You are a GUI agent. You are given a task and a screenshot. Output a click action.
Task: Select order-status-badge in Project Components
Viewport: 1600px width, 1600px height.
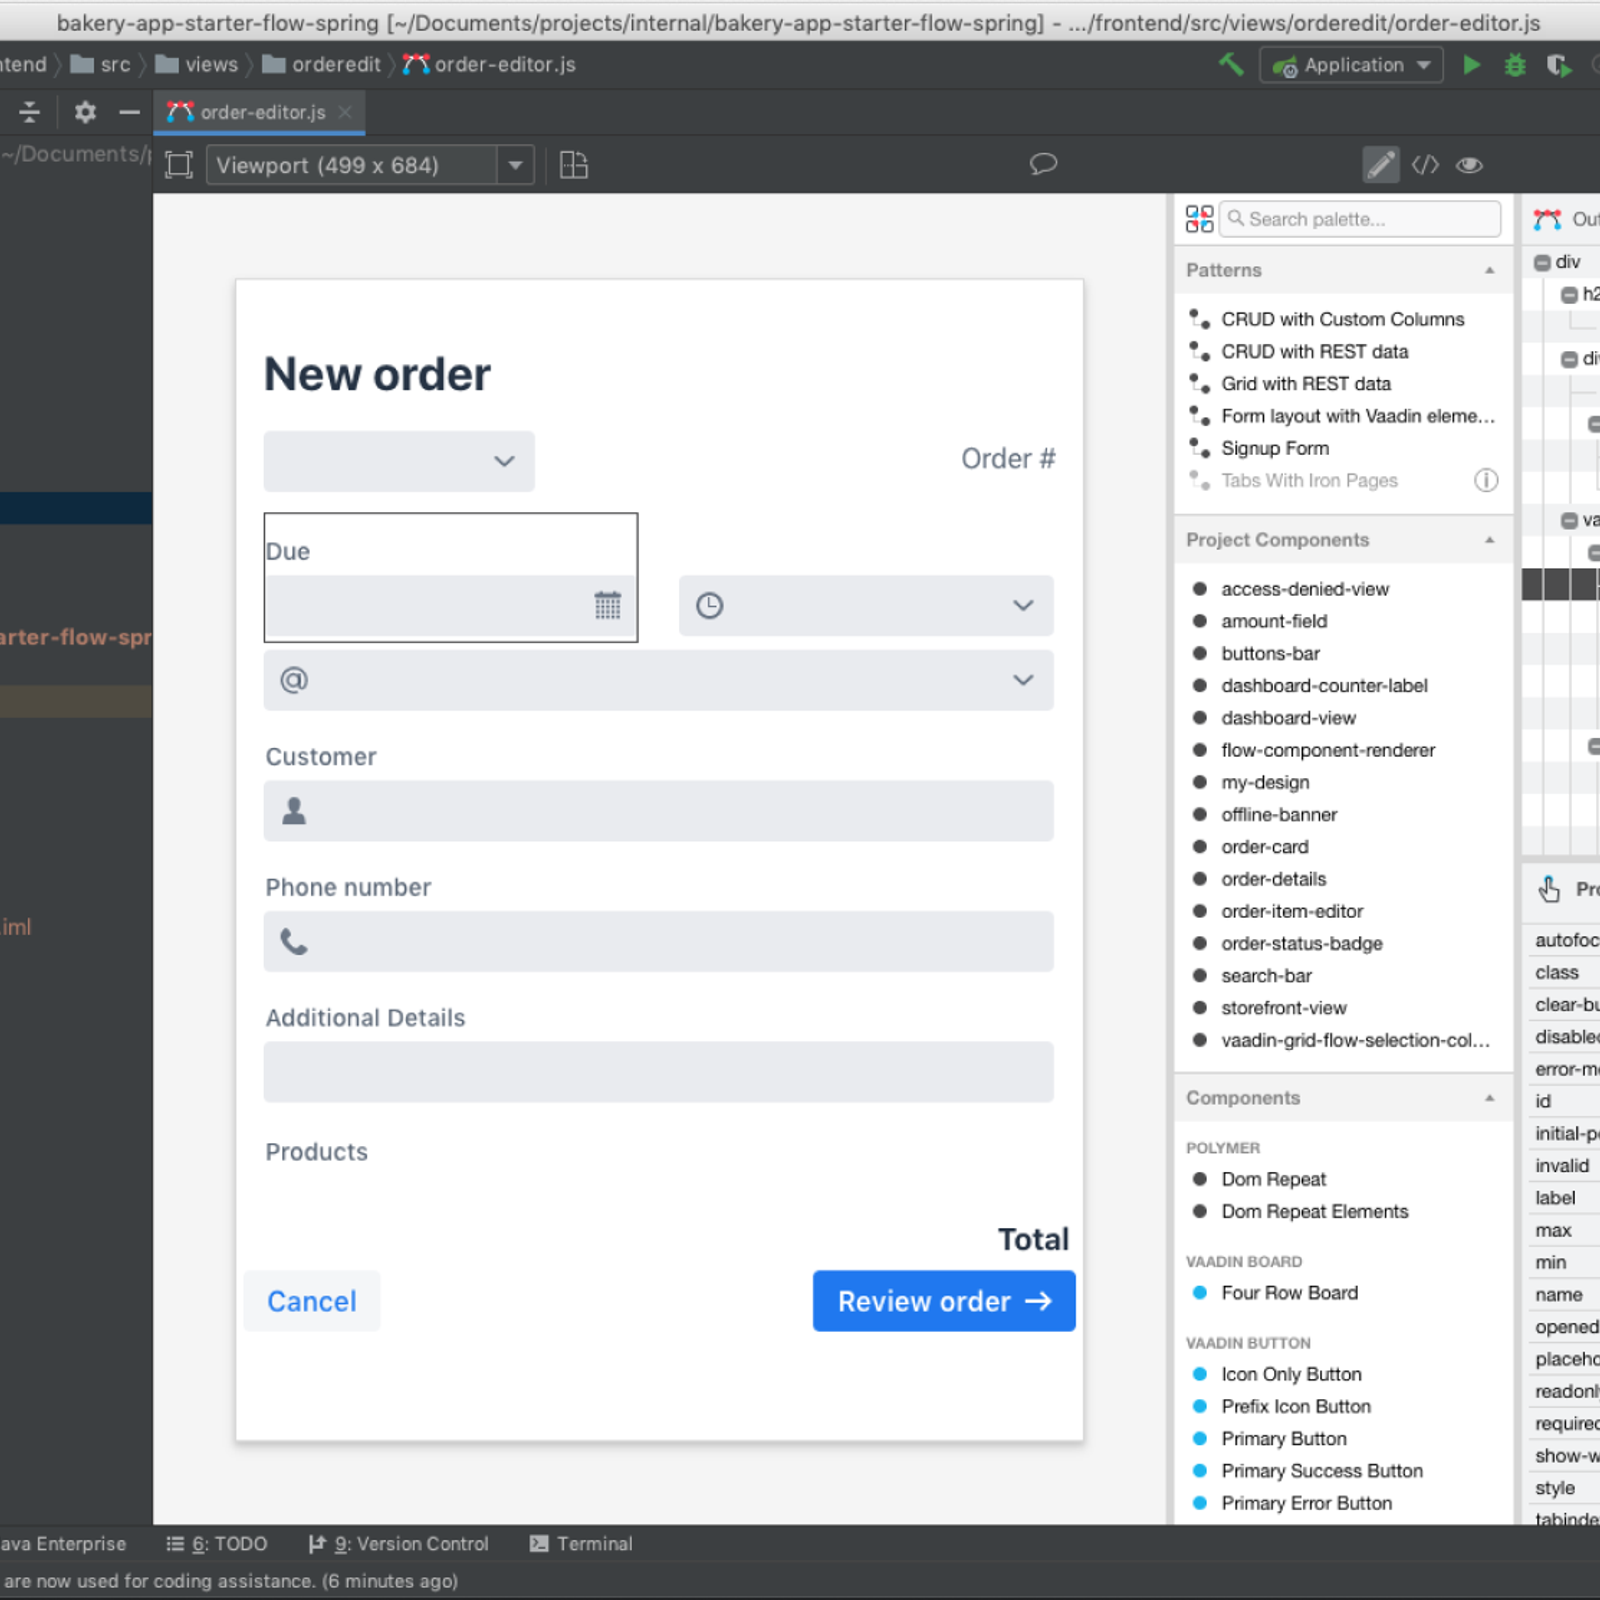[x=1301, y=943]
